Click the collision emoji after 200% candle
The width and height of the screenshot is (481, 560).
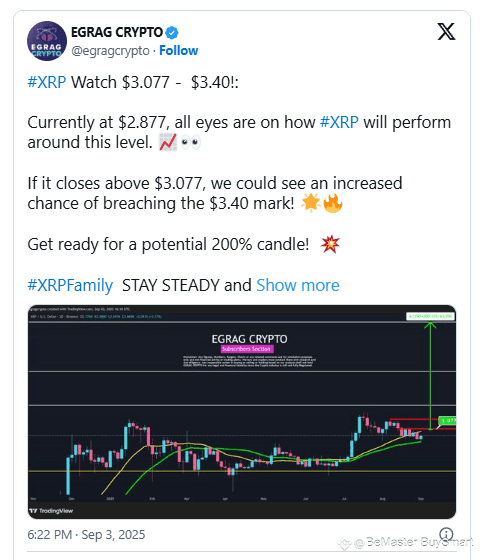click(330, 244)
